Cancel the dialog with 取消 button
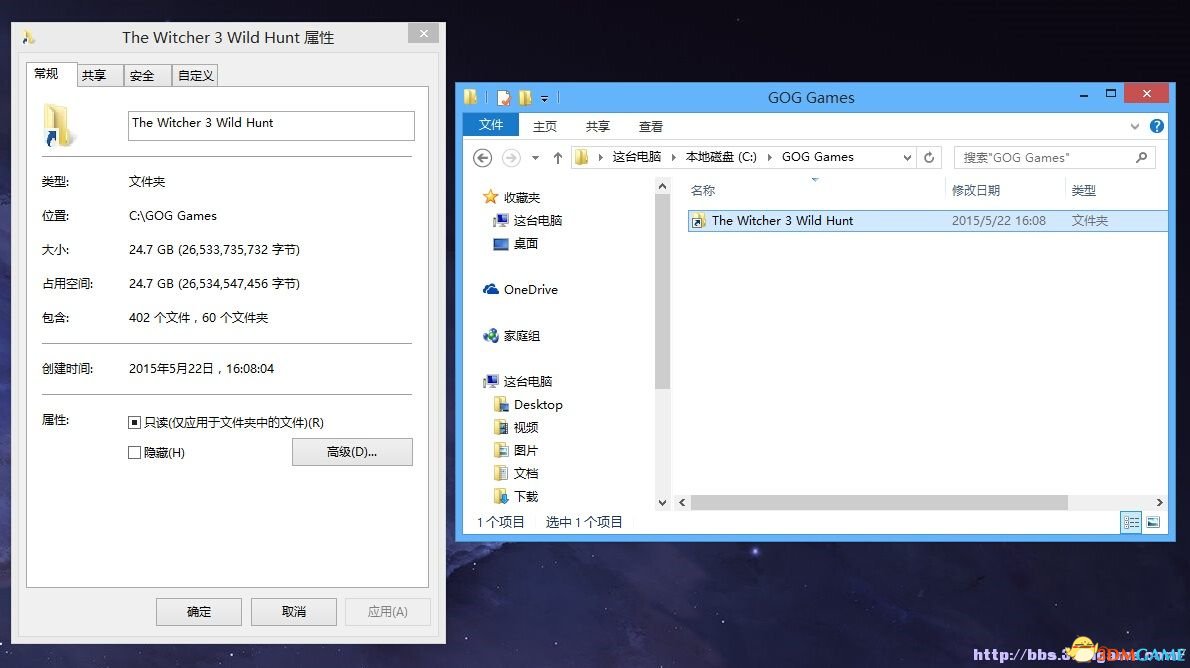This screenshot has height=668, width=1190. [x=294, y=612]
